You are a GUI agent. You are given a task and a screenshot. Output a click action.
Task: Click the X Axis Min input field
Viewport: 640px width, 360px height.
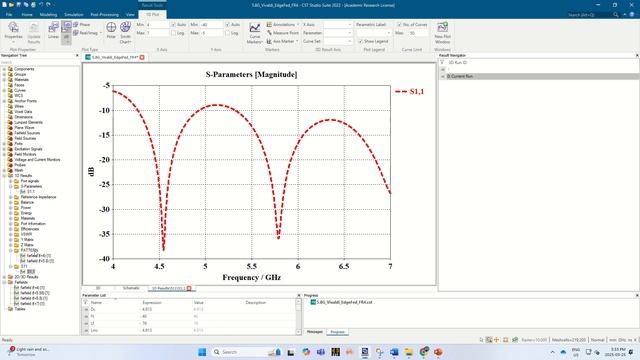pyautogui.click(x=157, y=24)
